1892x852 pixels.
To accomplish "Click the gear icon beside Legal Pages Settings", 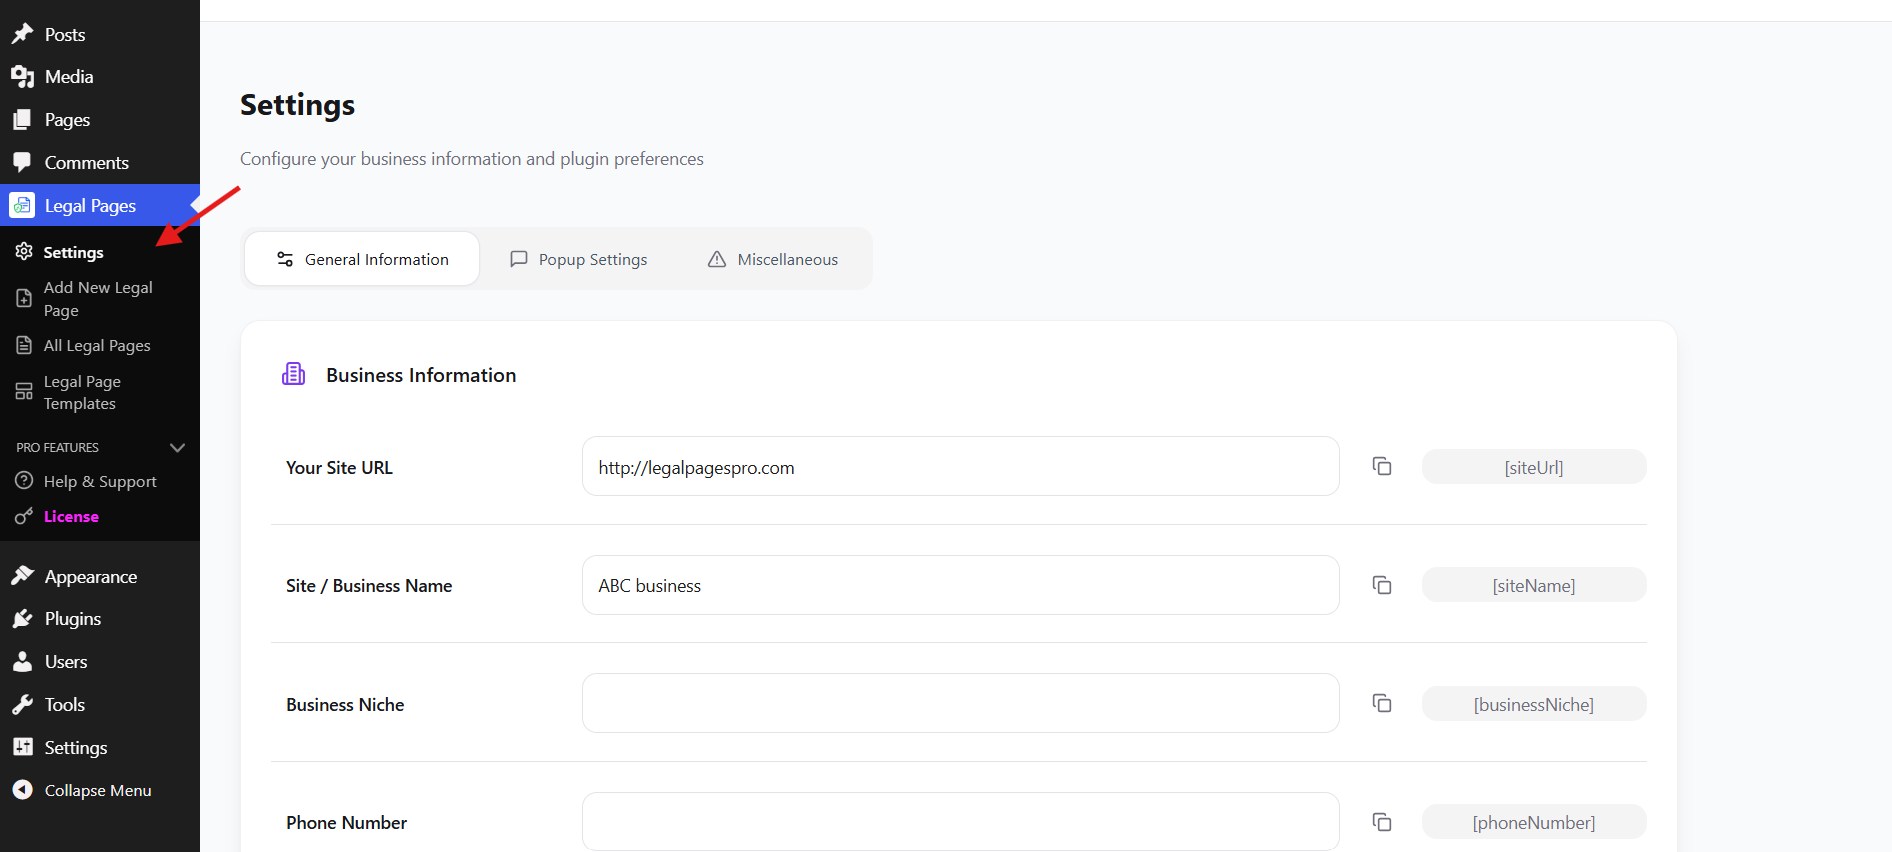I will point(24,251).
